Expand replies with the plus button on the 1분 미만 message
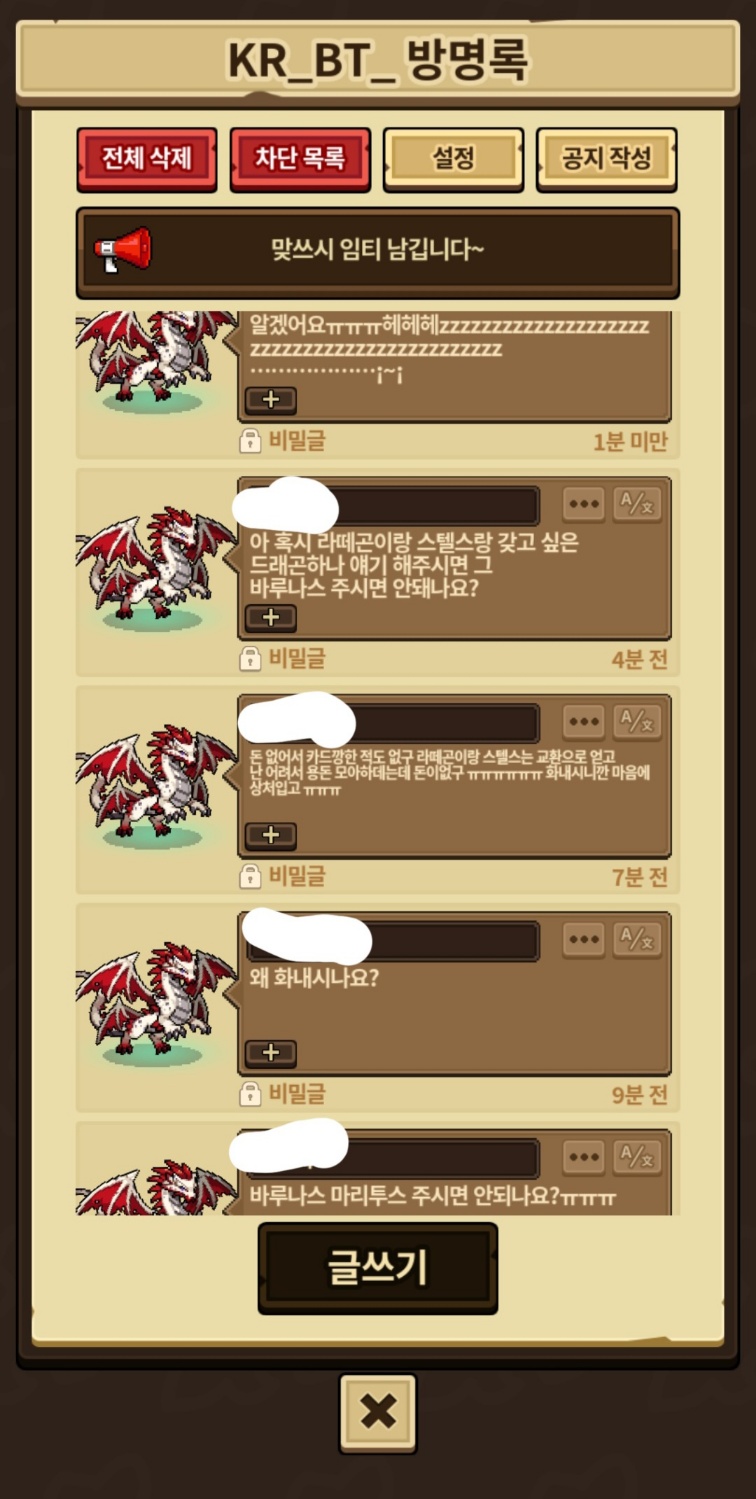The image size is (756, 1499). tap(271, 400)
